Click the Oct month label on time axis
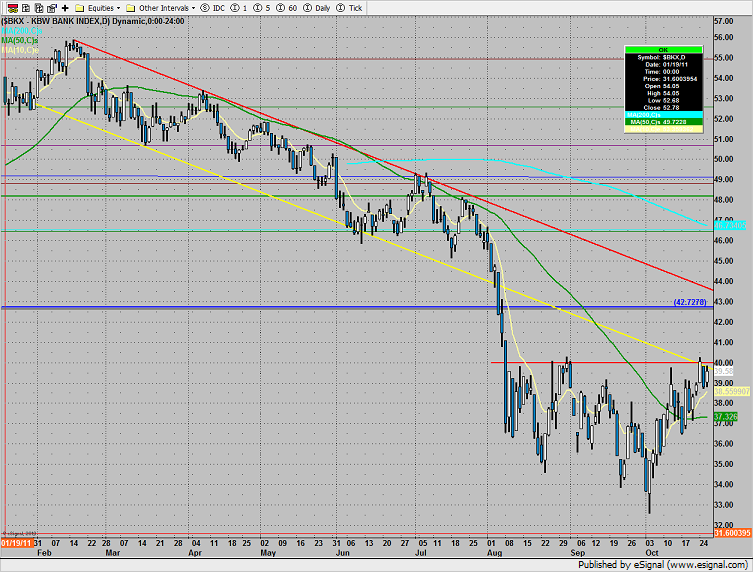753x572 pixels. pos(652,553)
